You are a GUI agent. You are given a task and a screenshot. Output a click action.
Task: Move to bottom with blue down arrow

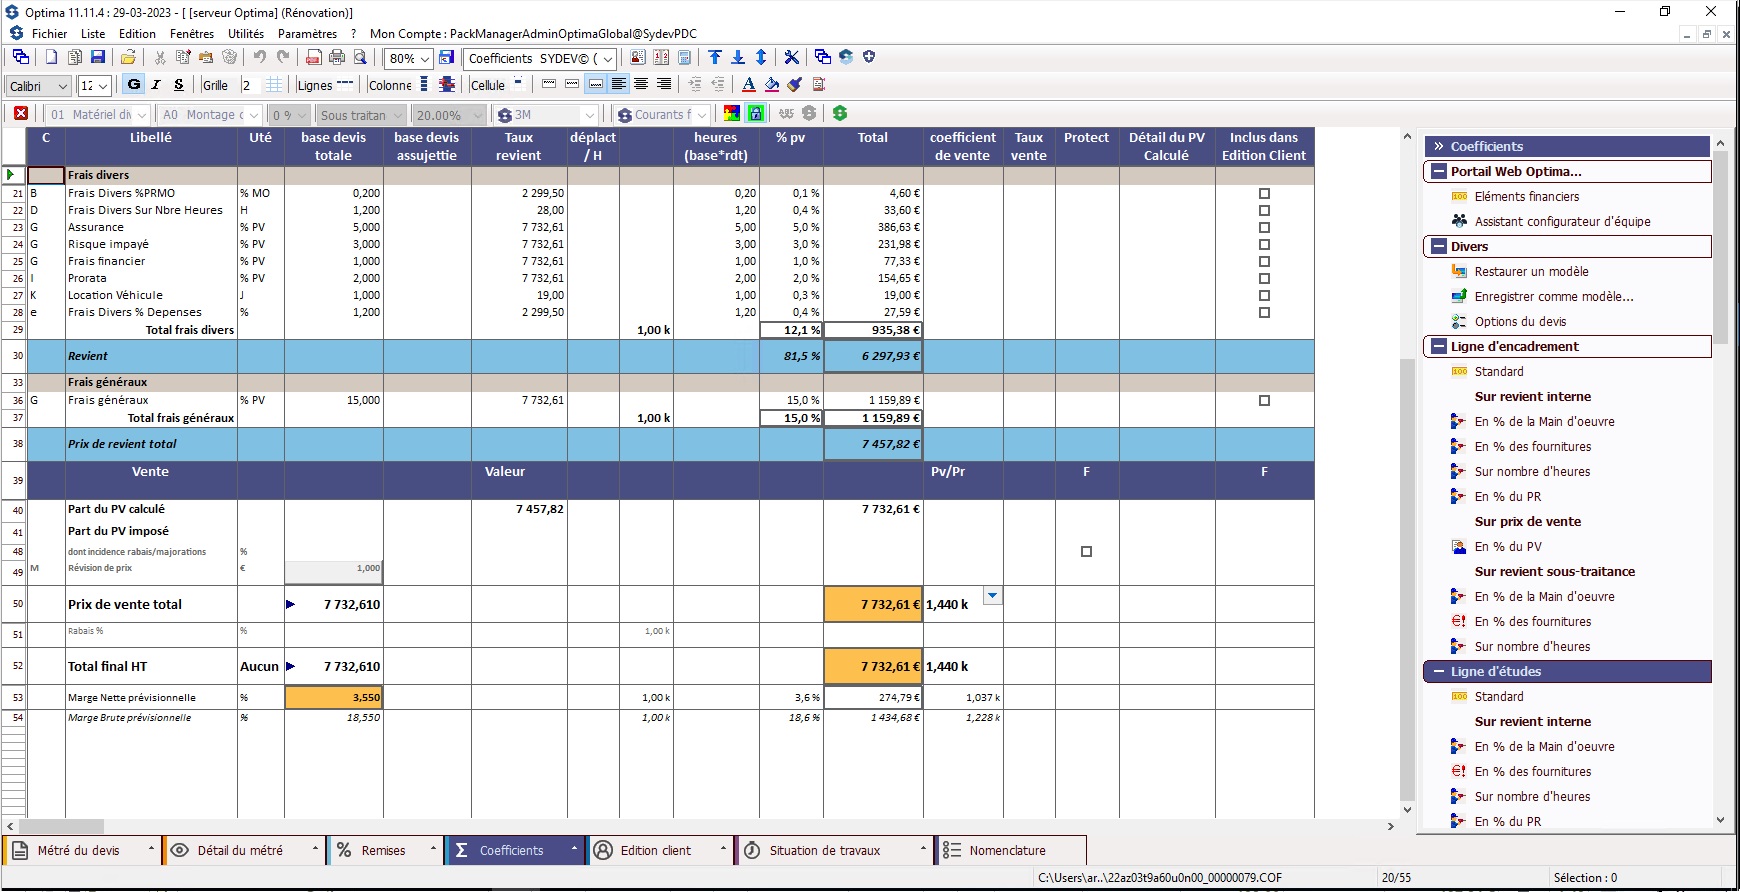738,58
